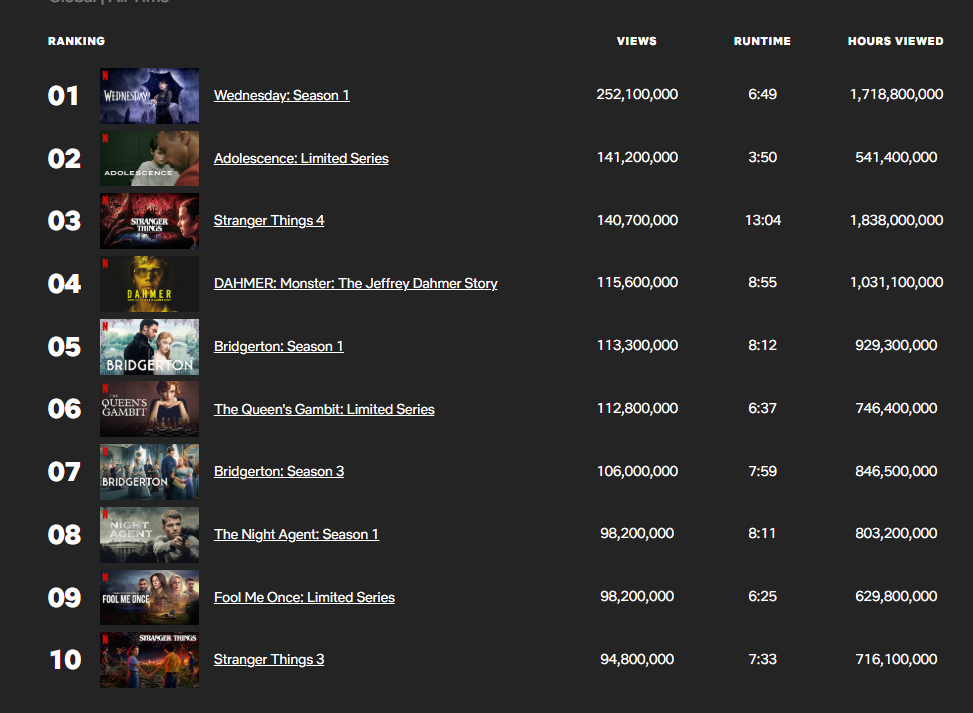Click the RANKING column header

75,41
